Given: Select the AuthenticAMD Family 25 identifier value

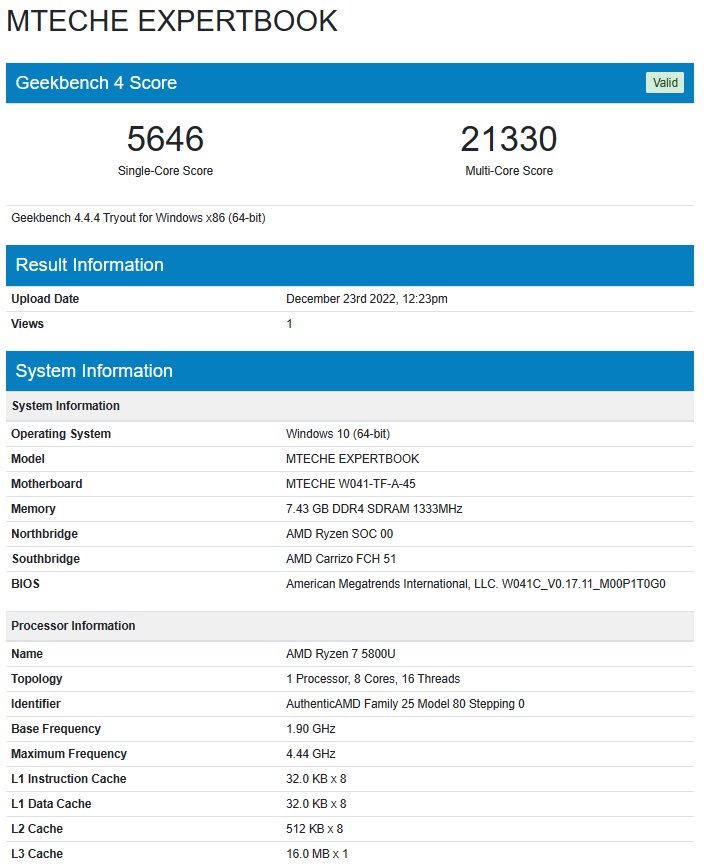Looking at the screenshot, I should point(405,704).
